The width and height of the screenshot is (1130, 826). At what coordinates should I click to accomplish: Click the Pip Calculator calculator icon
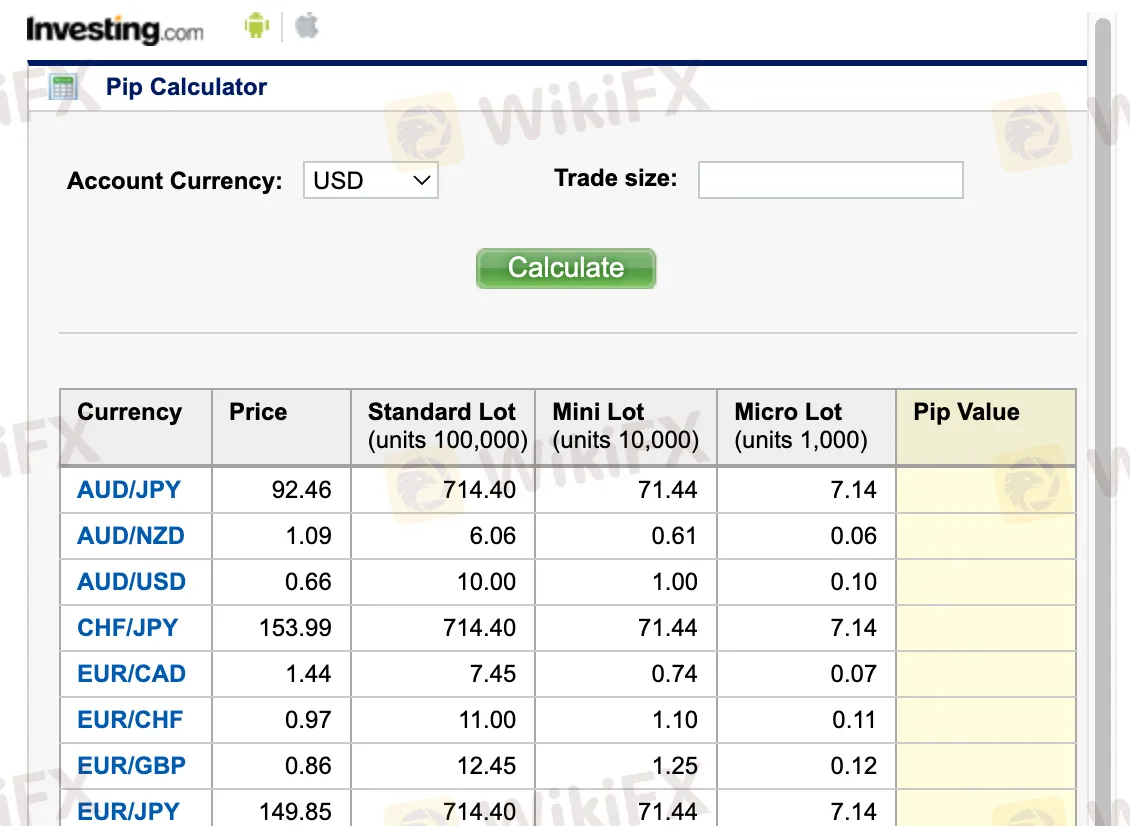pos(62,87)
